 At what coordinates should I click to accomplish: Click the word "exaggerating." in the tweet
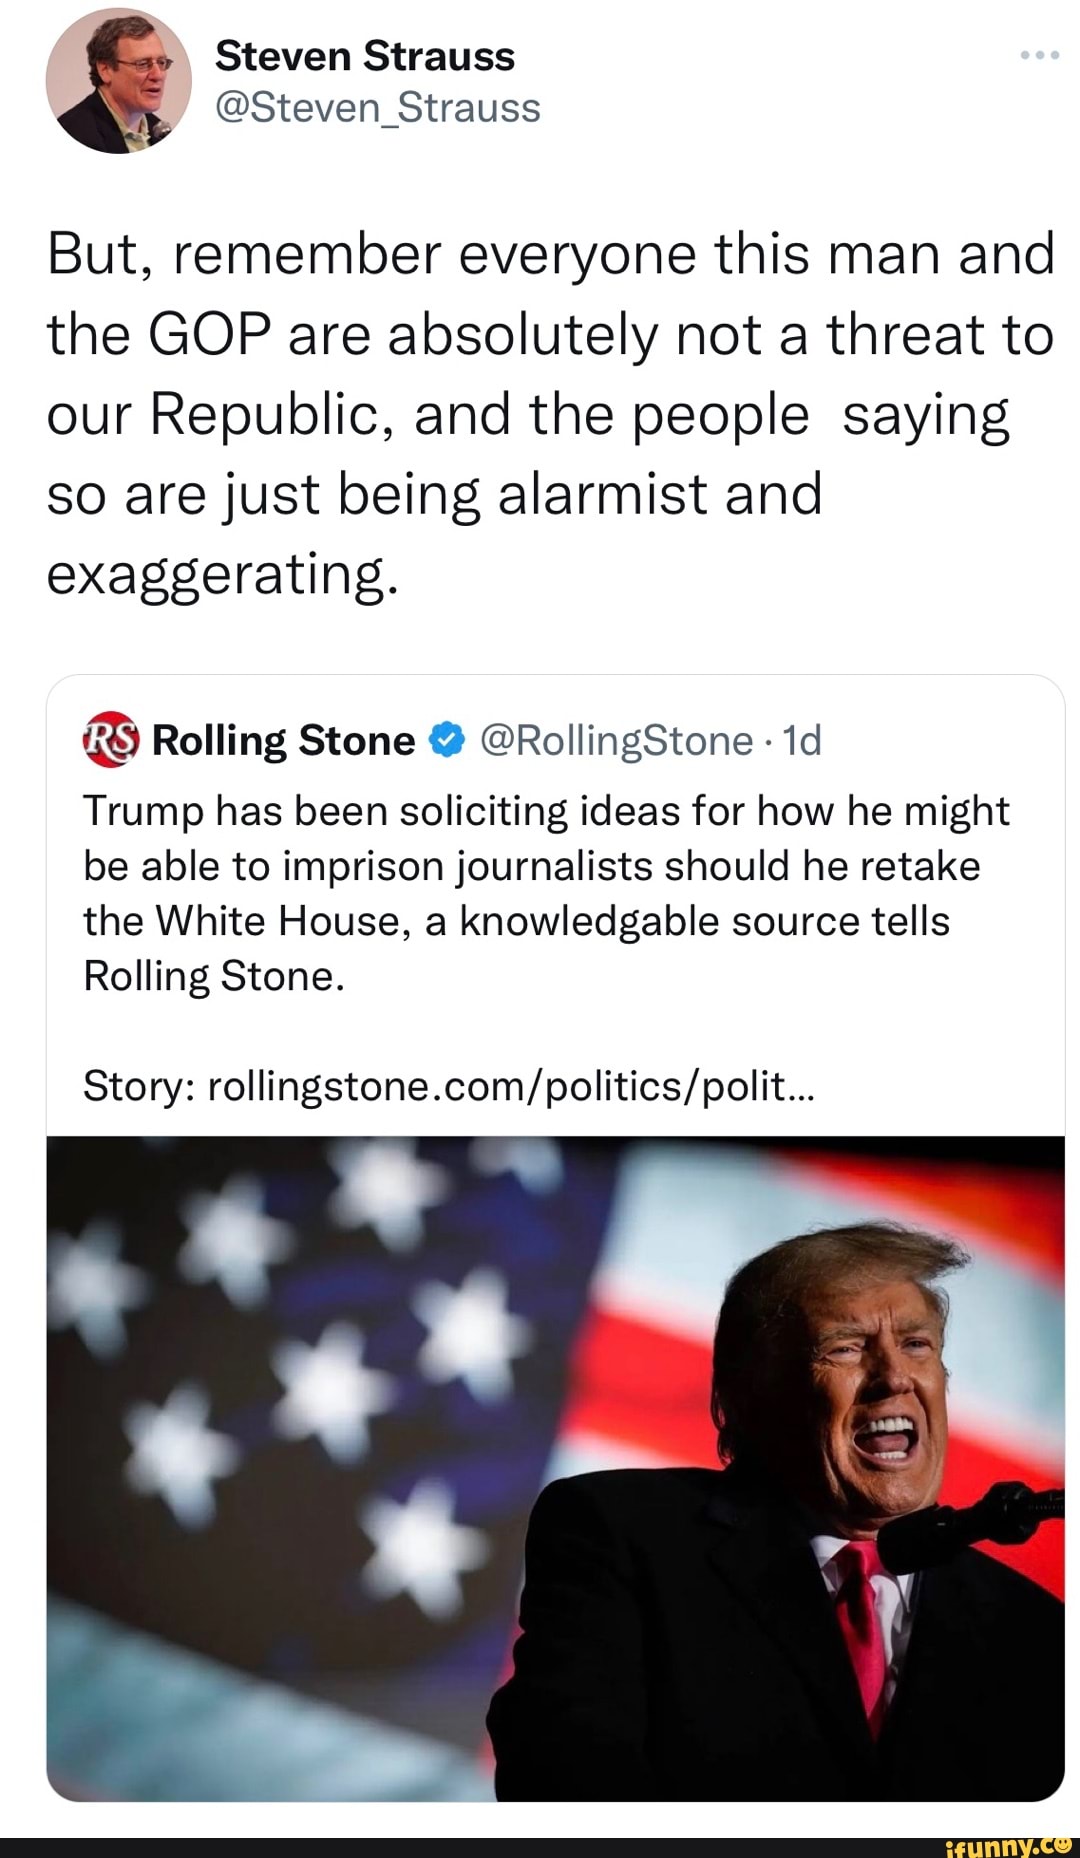(x=222, y=574)
